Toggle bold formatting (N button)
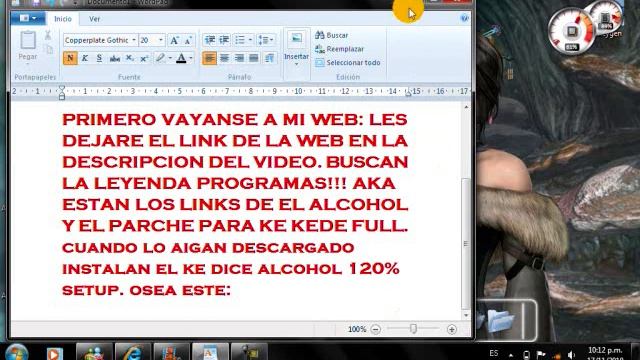 70,58
